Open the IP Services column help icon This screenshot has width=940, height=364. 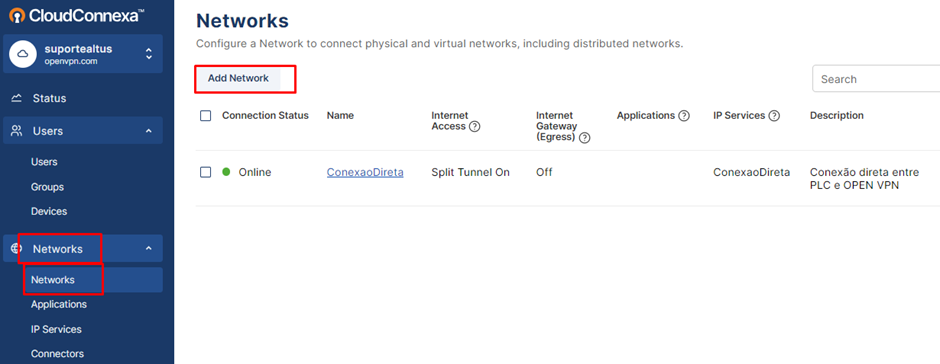coord(774,116)
